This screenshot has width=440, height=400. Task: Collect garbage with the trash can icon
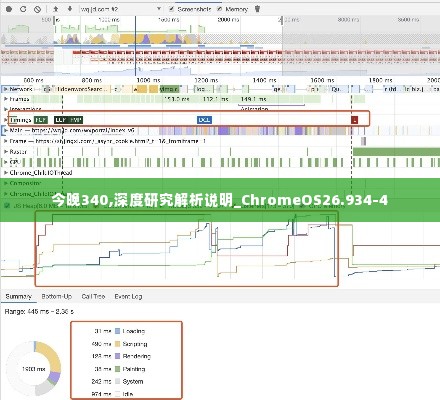(257, 9)
